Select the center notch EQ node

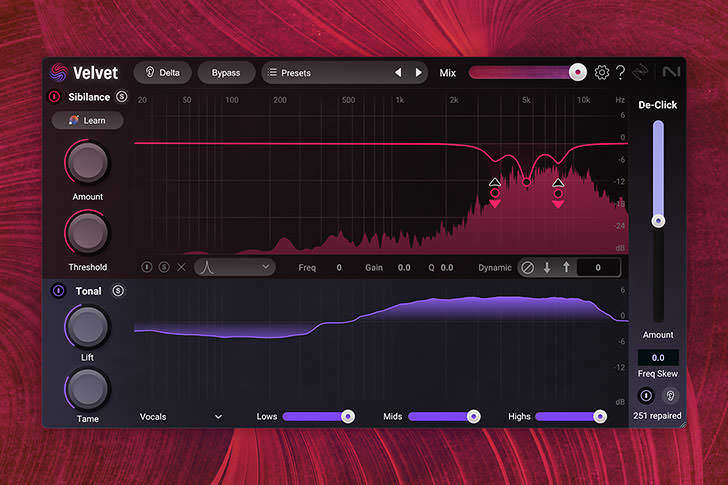click(x=526, y=182)
